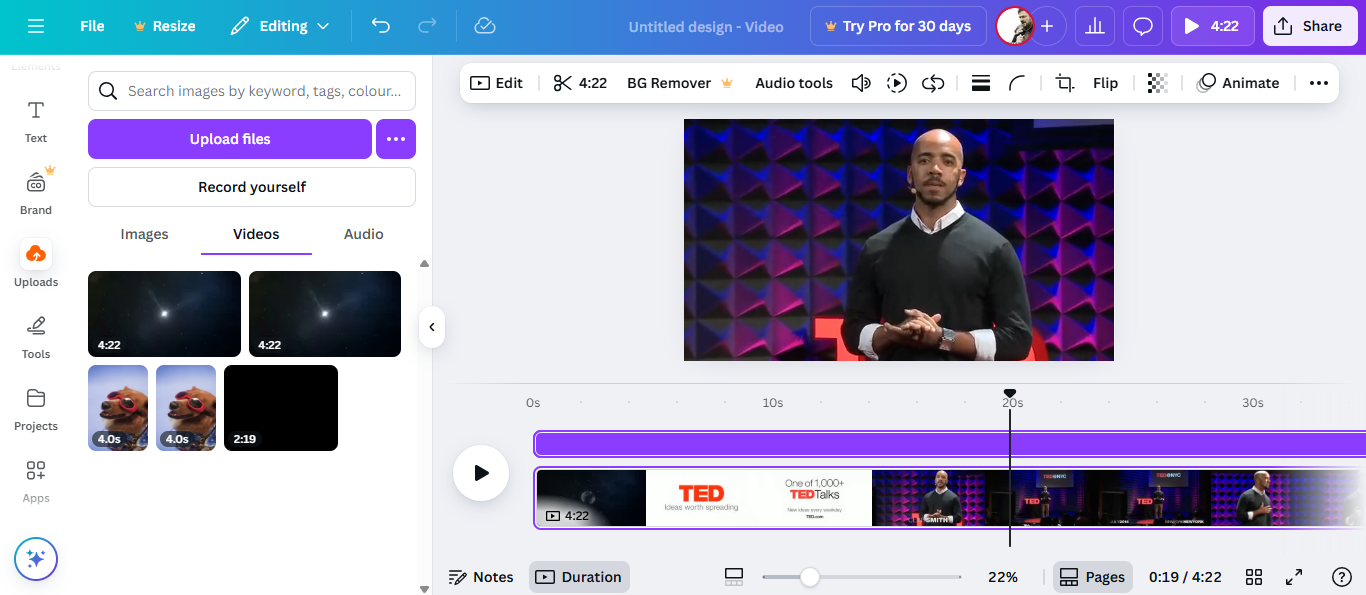The height and width of the screenshot is (595, 1366).
Task: Select the first 4:22 space video thumbnail
Action: (x=164, y=314)
